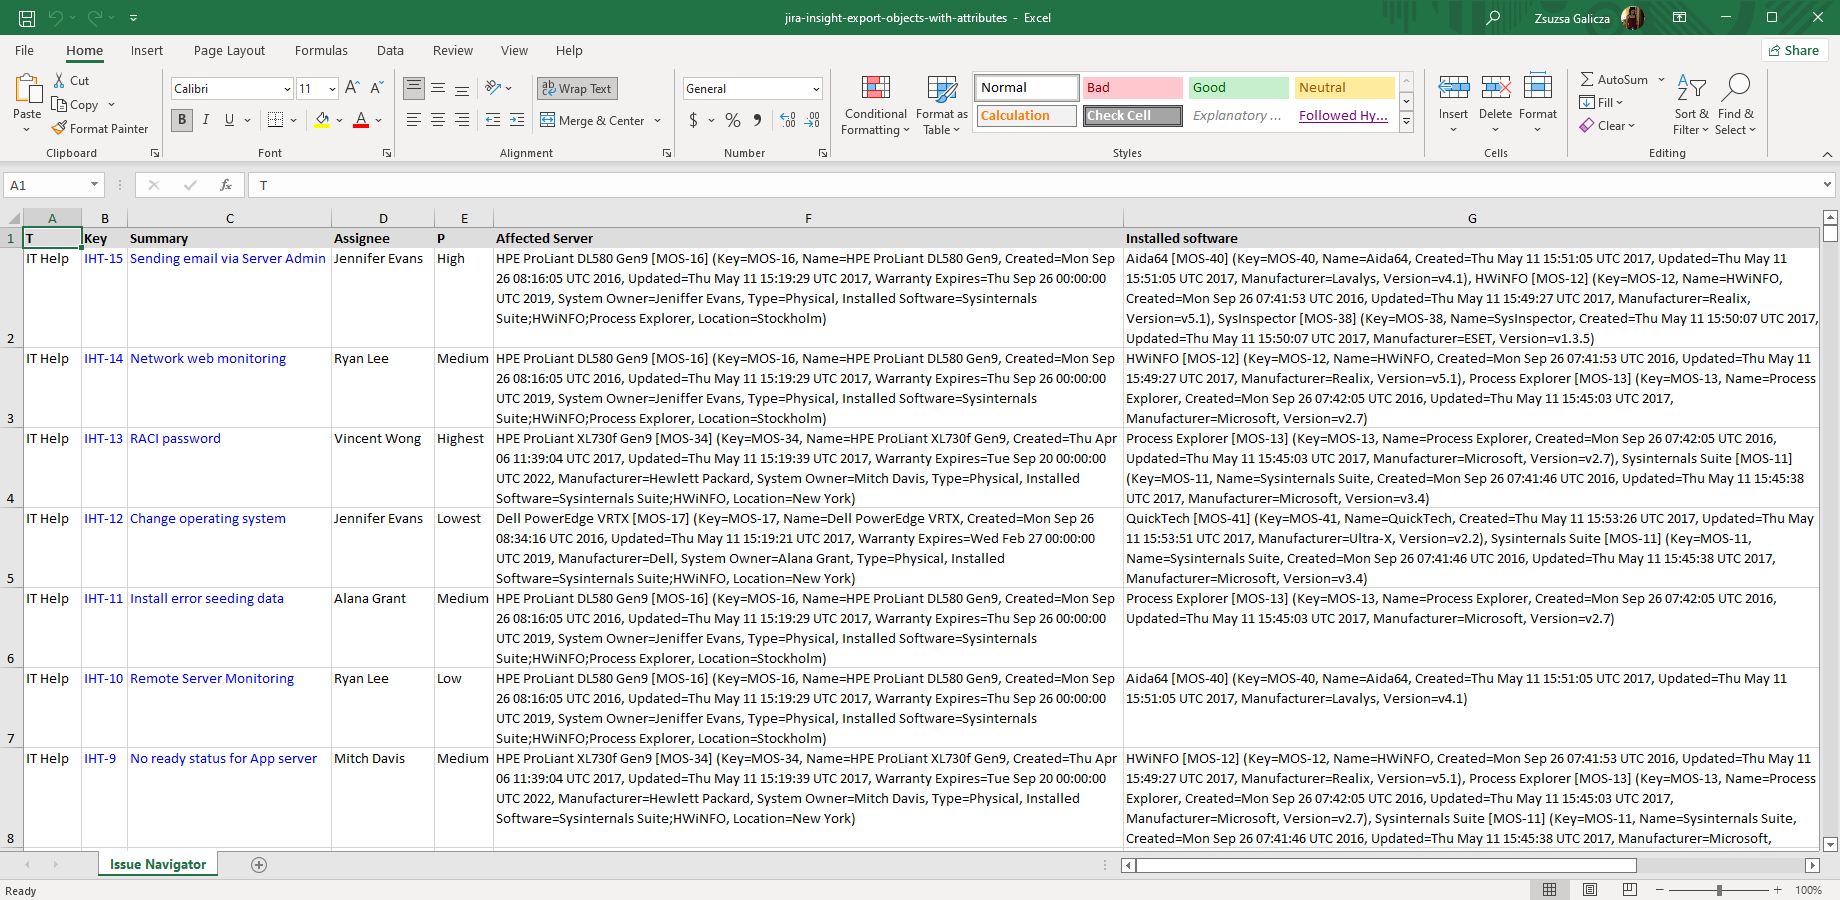
Task: Apply the Borders icon
Action: [276, 120]
